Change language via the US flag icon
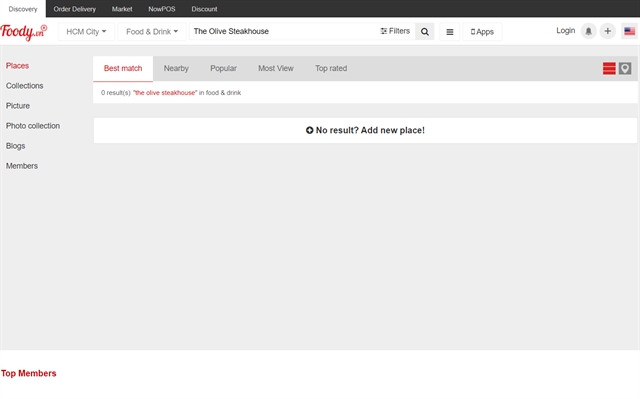The height and width of the screenshot is (399, 640). click(629, 31)
